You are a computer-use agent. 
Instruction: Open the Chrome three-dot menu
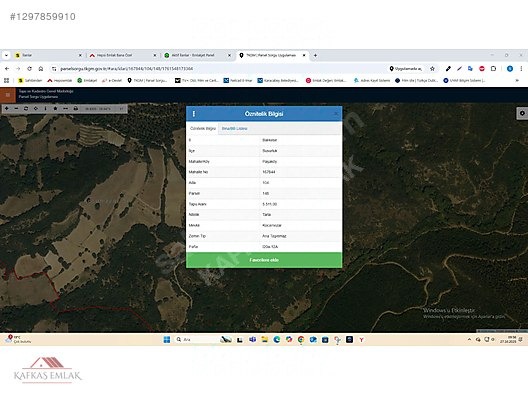click(521, 69)
